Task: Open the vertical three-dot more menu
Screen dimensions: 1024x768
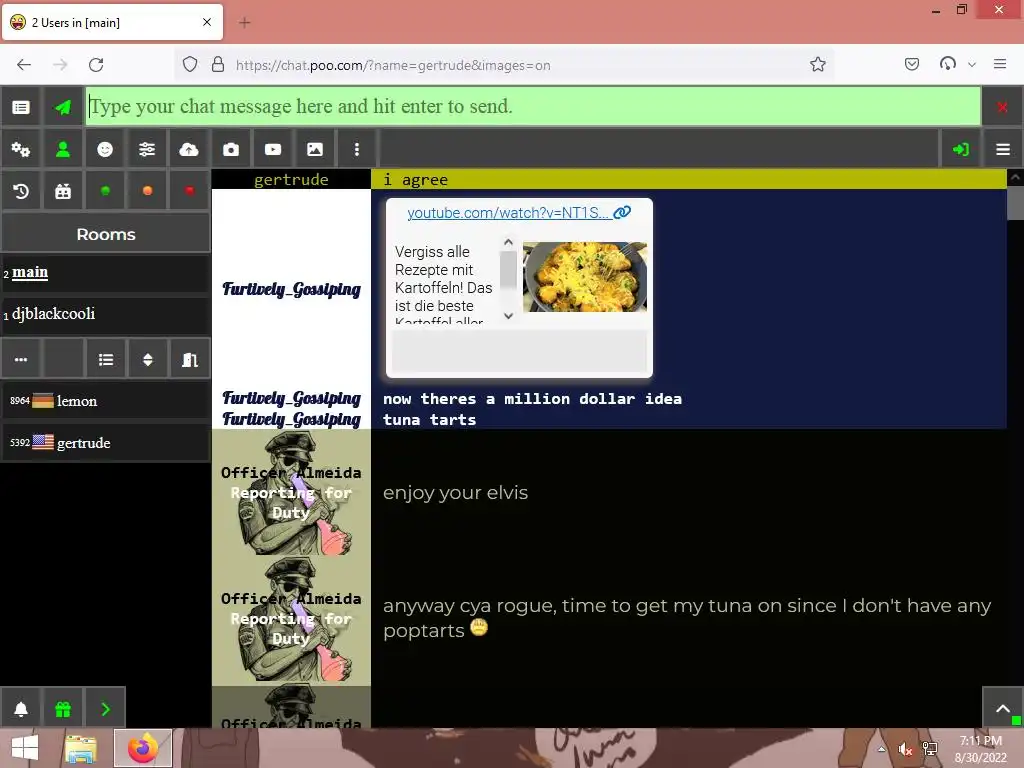Action: click(x=357, y=150)
